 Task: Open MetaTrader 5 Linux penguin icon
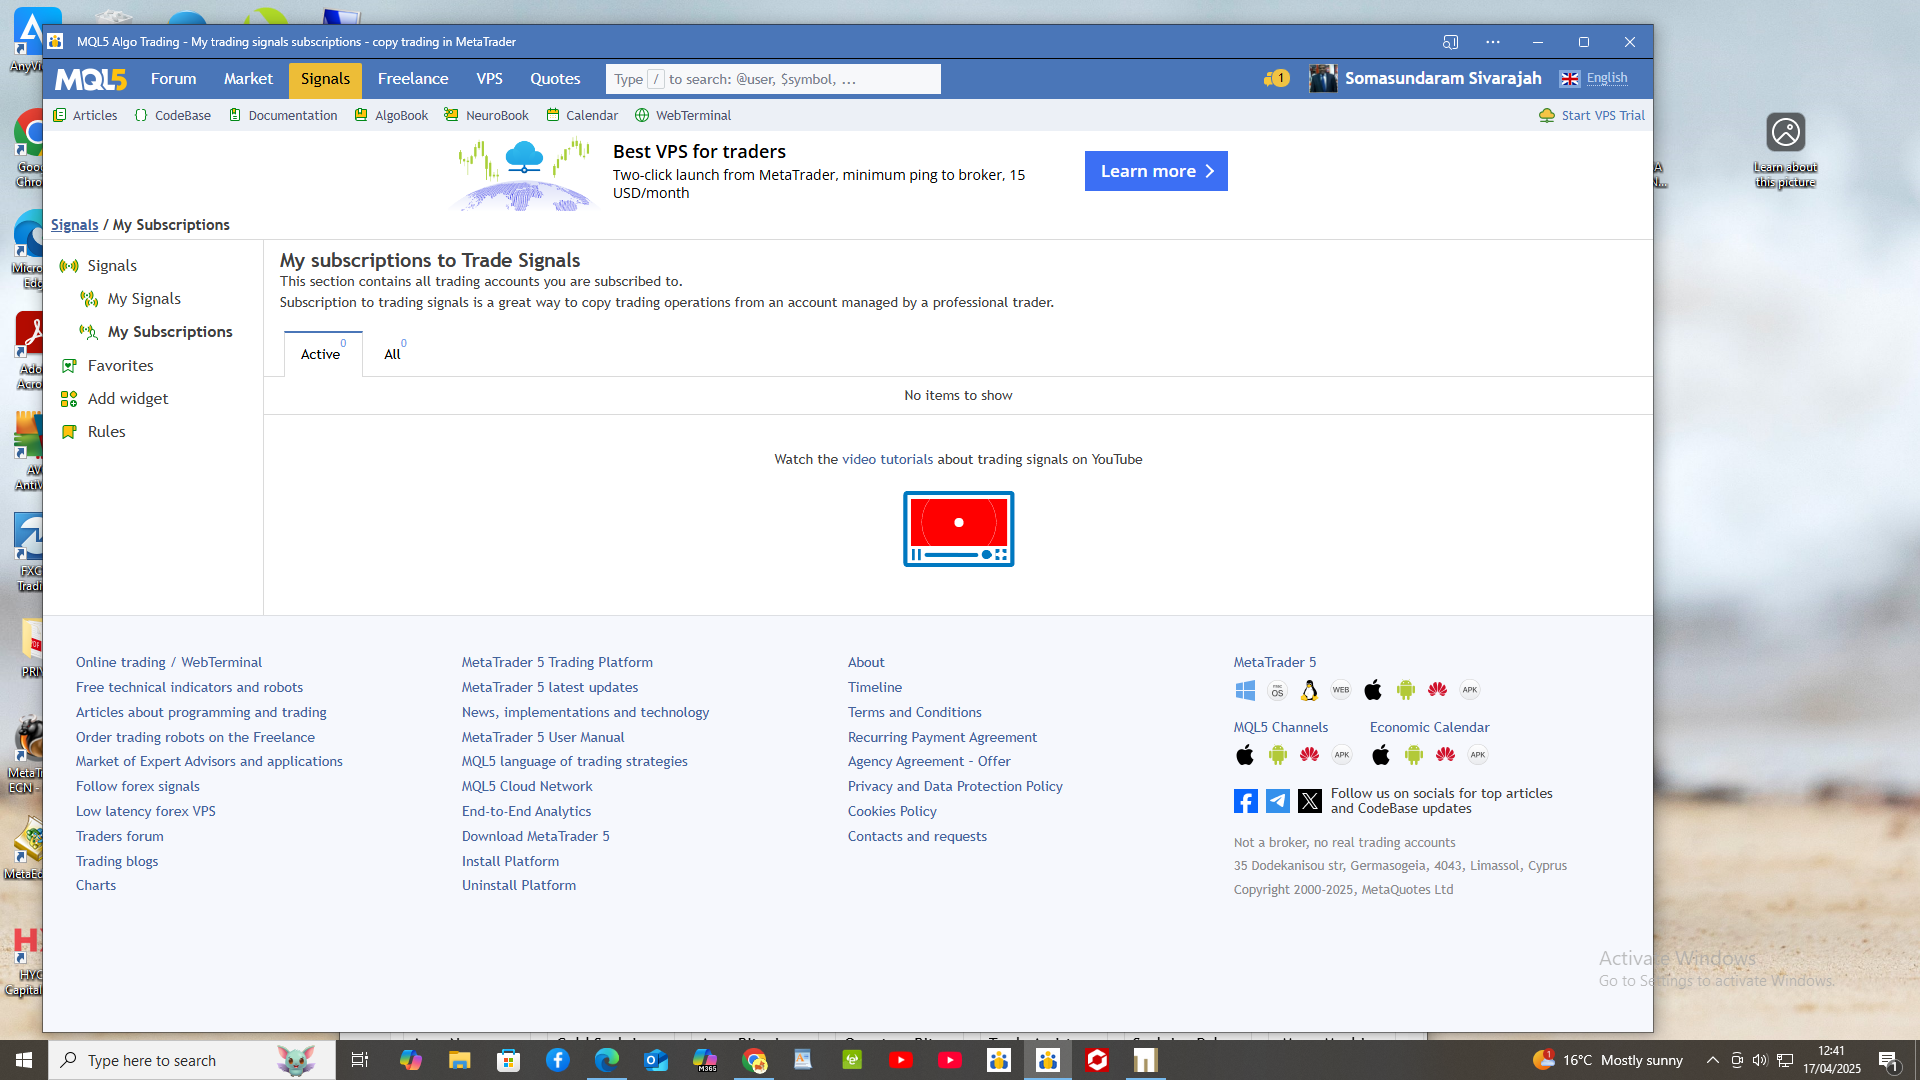pos(1309,690)
